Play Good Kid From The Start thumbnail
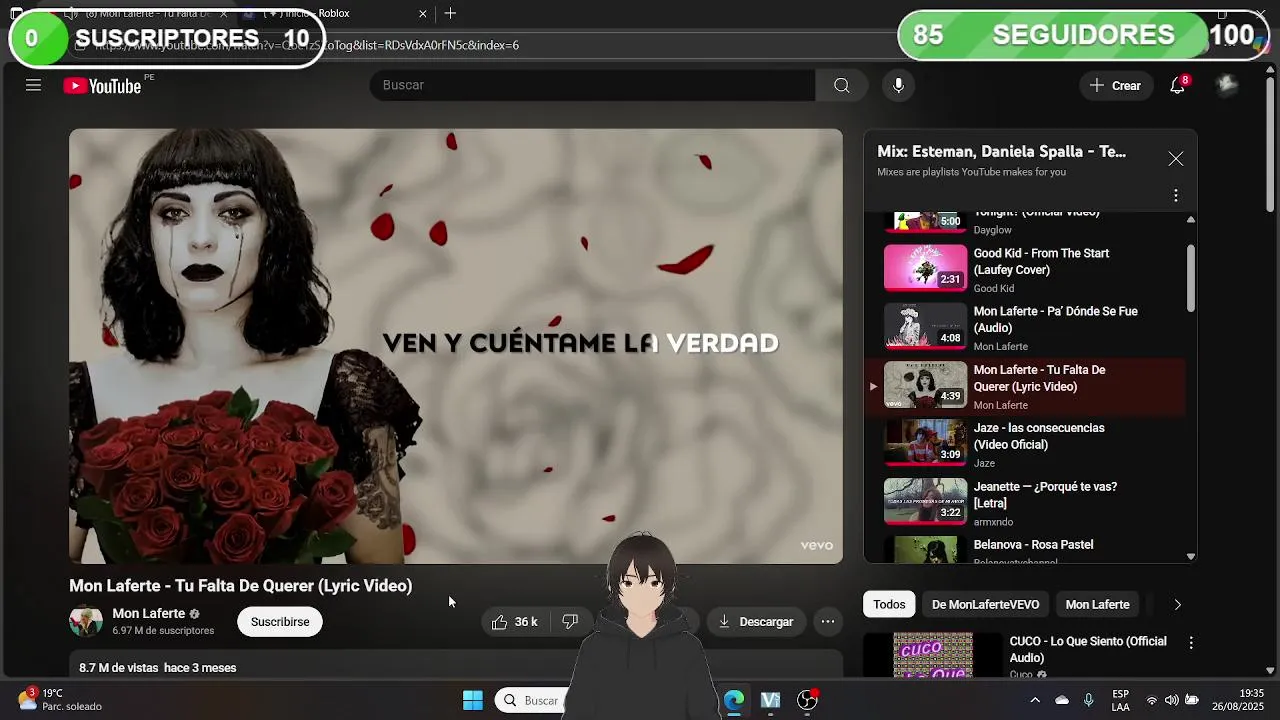Viewport: 1280px width, 720px height. [925, 267]
